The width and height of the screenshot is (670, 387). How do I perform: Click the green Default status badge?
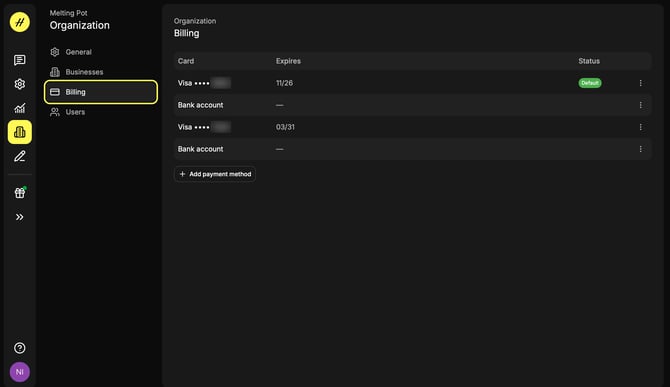(590, 83)
